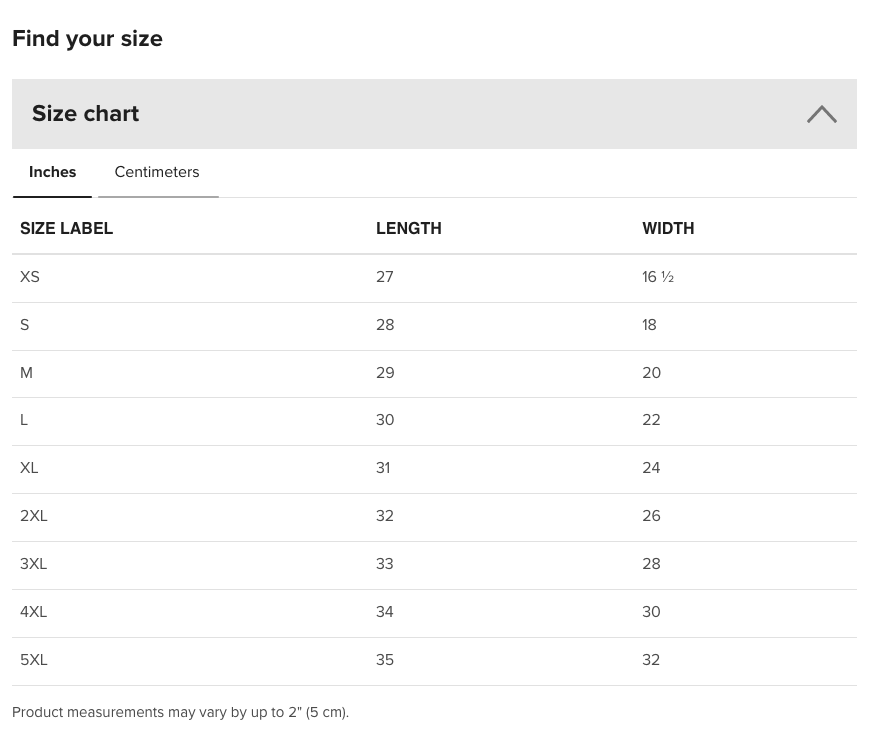Select the 4XL size row label

click(33, 611)
